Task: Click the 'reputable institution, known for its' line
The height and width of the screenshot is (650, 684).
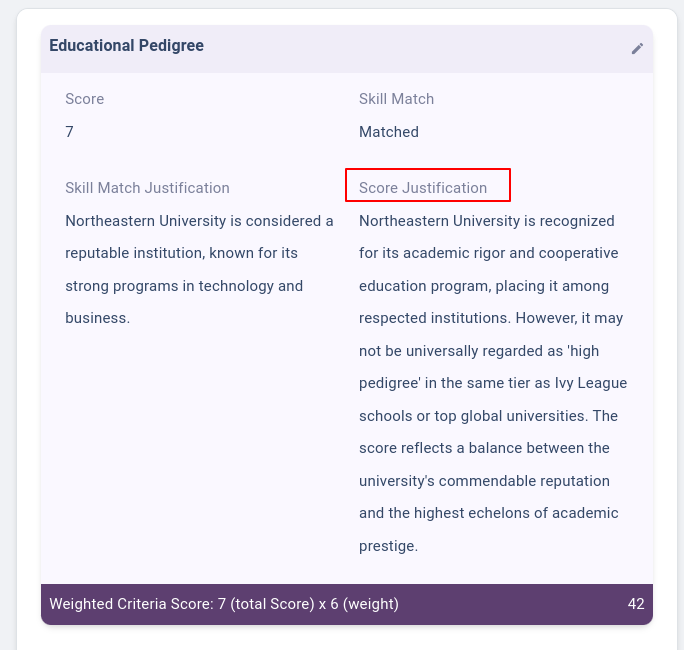Action: point(181,253)
